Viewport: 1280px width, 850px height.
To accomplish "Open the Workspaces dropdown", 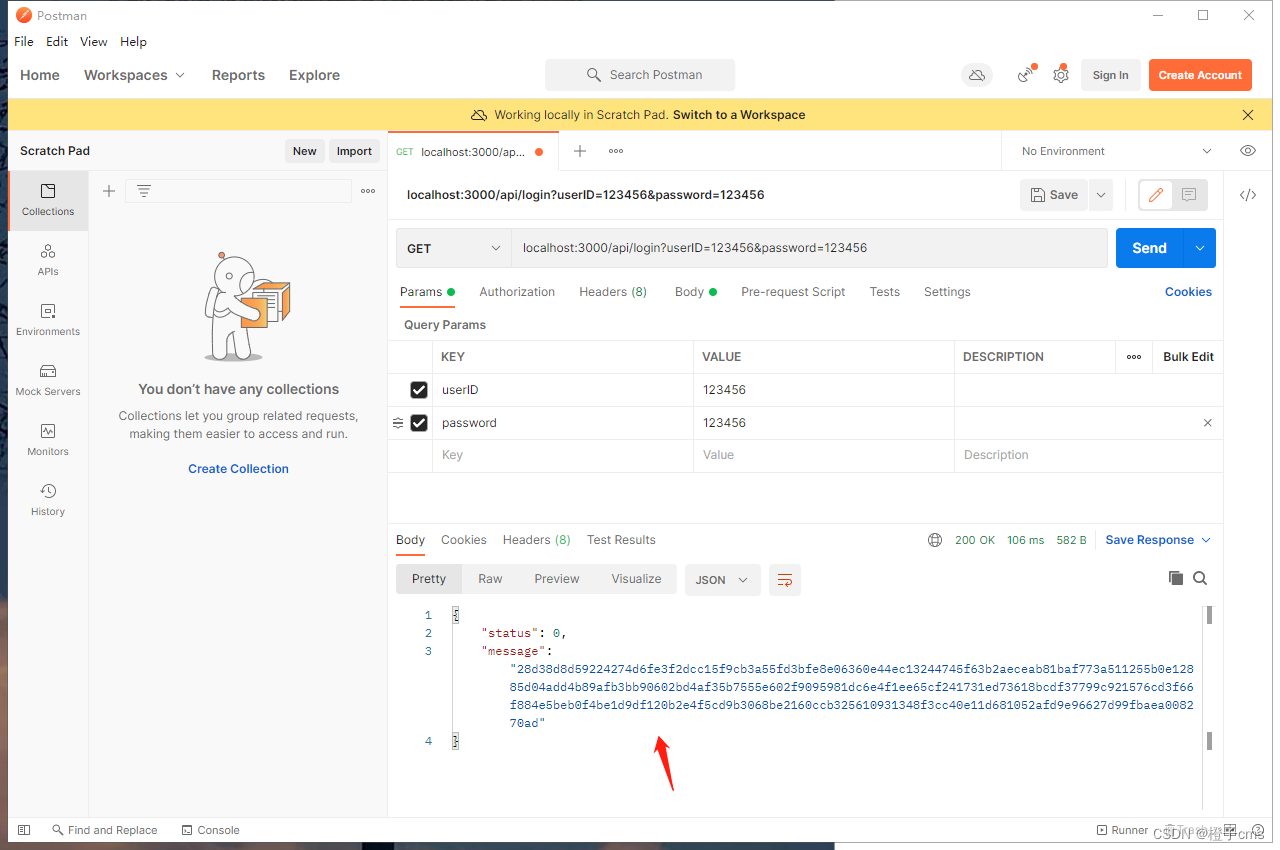I will [134, 75].
